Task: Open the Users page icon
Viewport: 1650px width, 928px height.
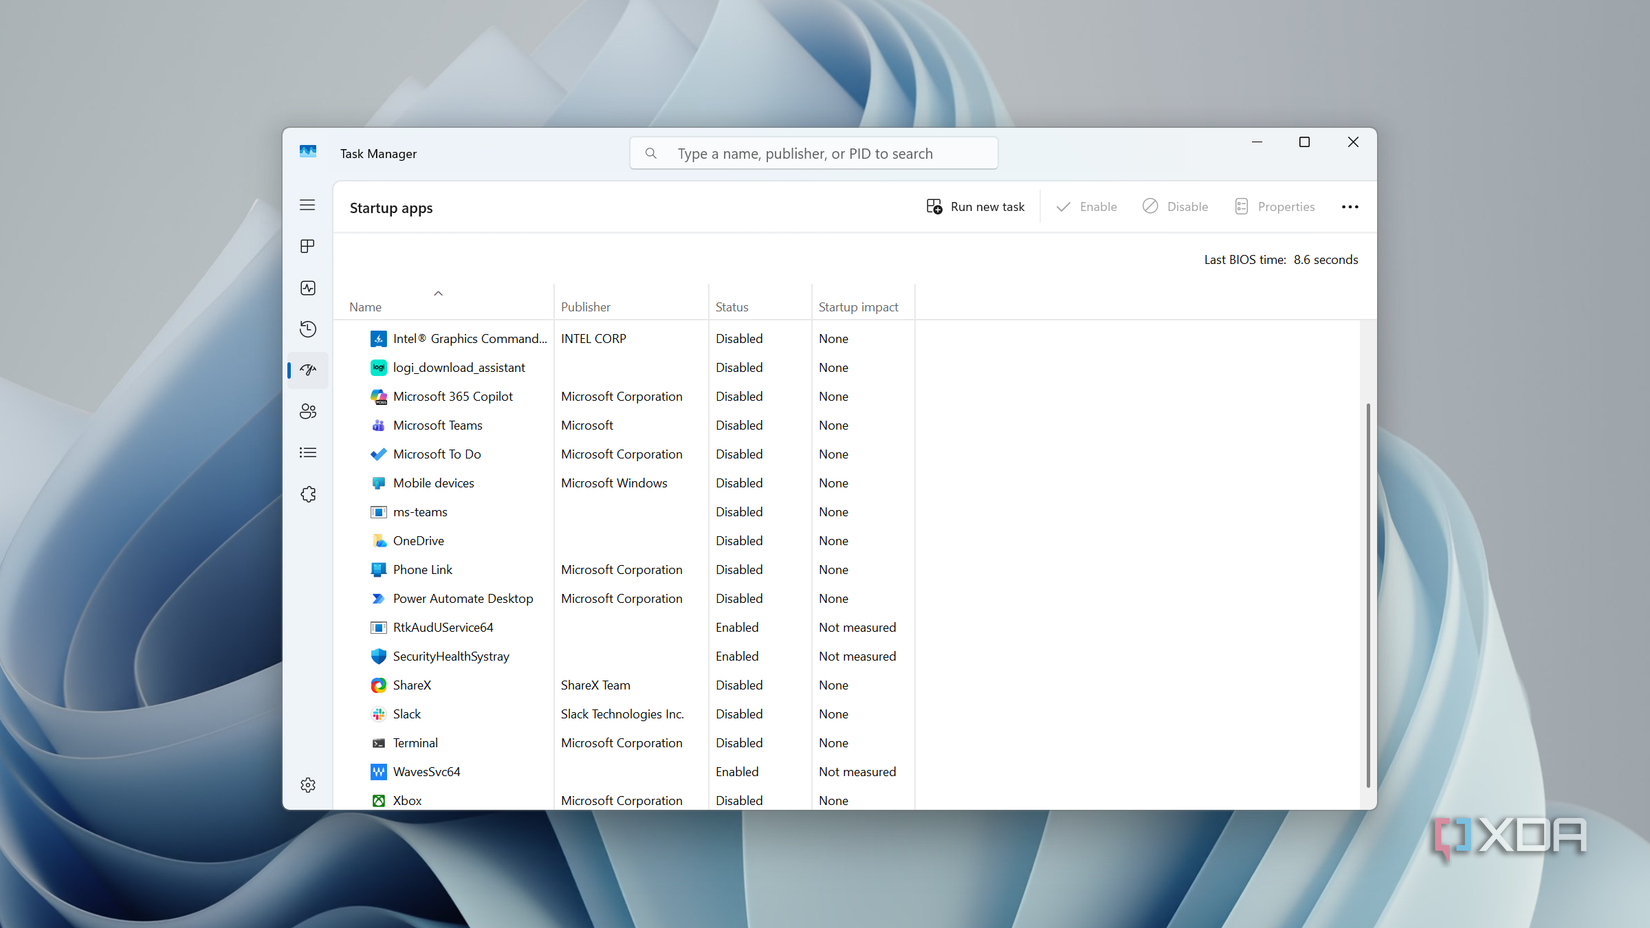Action: 308,411
